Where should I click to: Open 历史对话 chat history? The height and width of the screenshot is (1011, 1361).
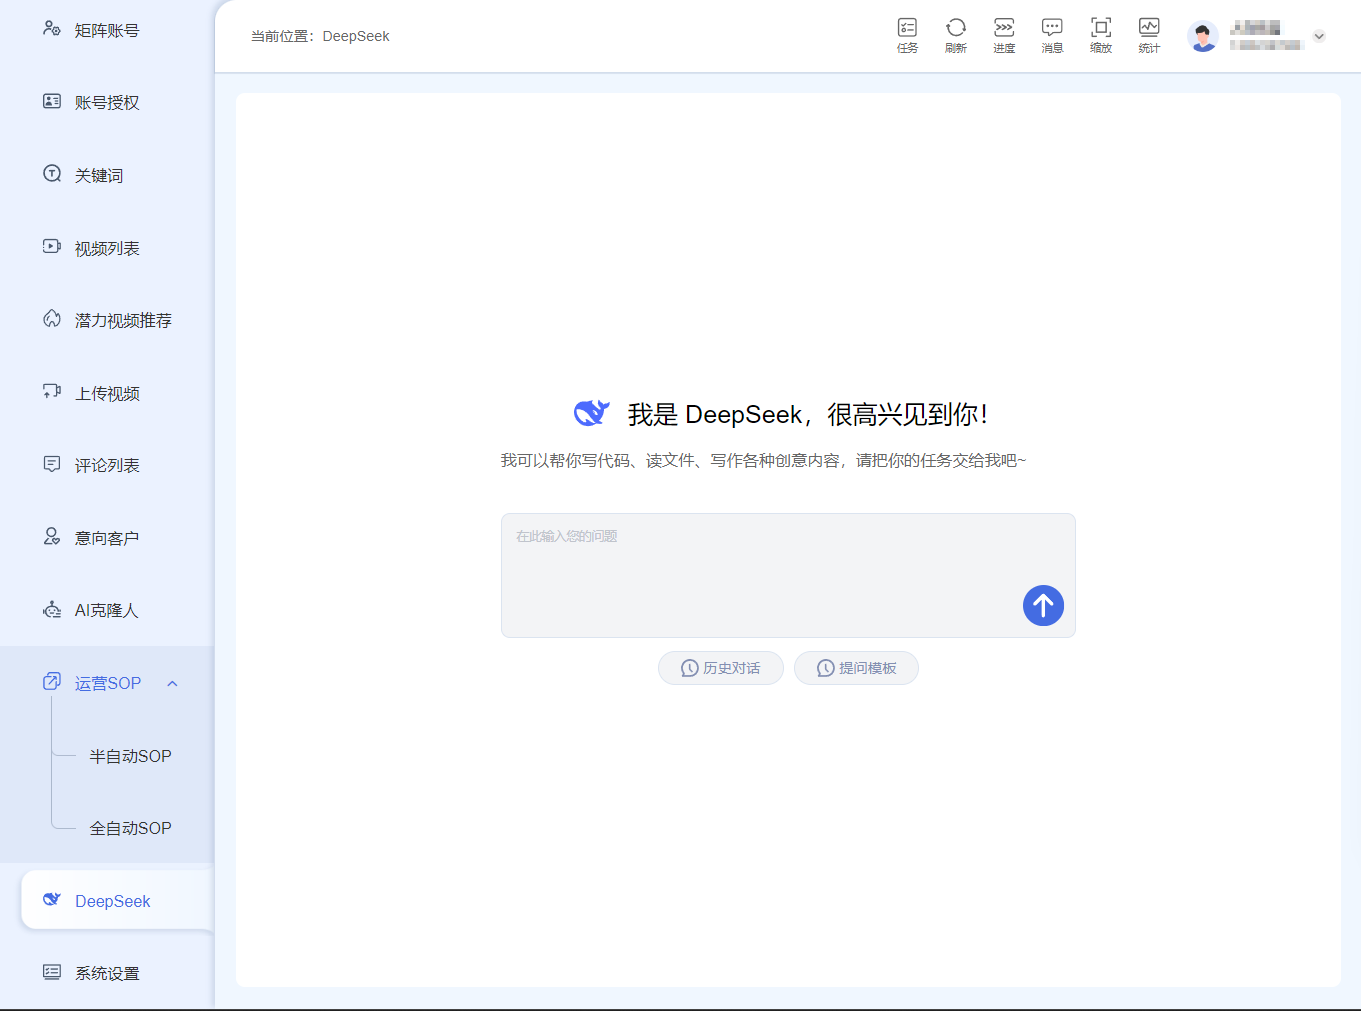721,668
